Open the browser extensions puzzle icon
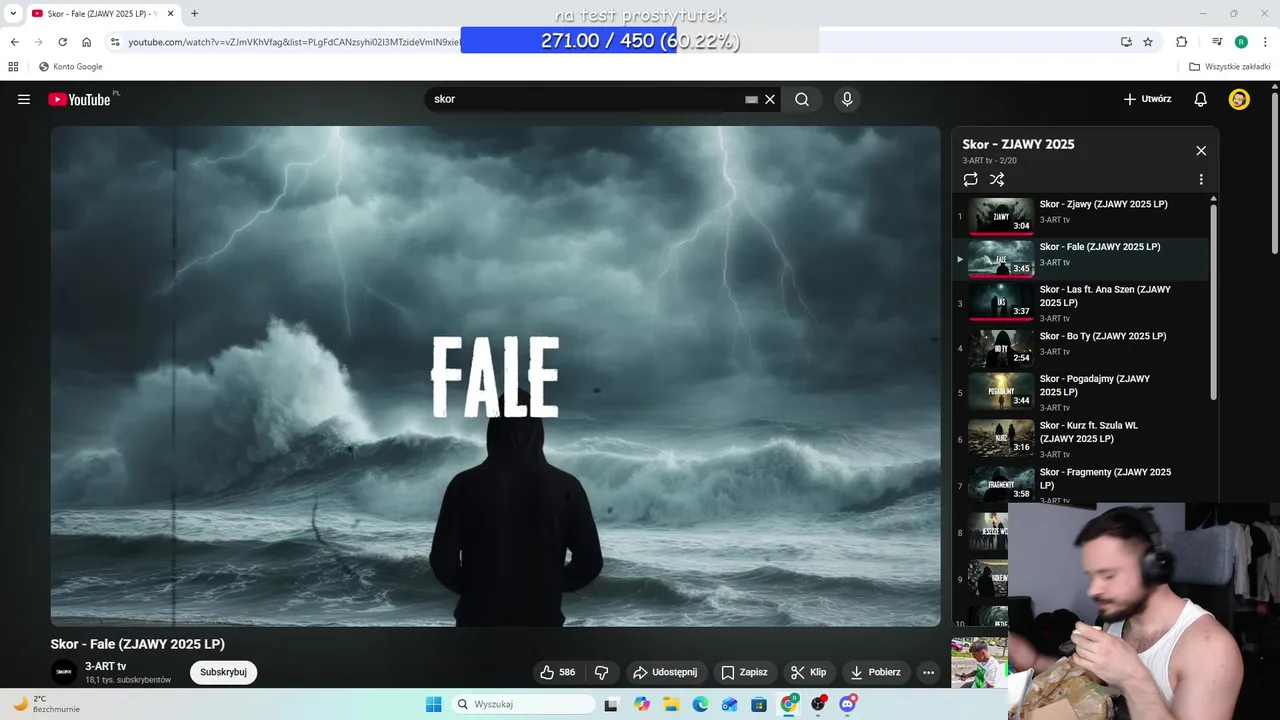This screenshot has height=720, width=1280. 1182,42
